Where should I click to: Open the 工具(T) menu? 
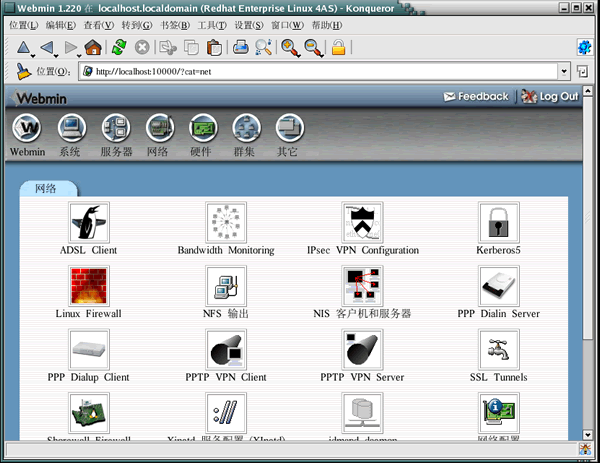pos(212,25)
